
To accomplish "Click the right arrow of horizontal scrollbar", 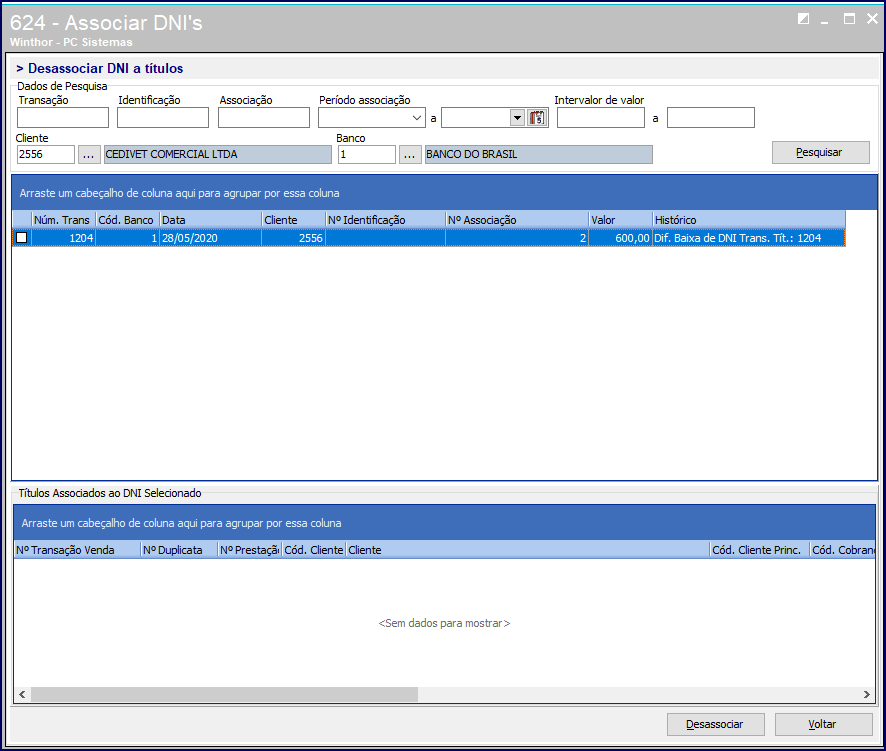I will (x=867, y=694).
